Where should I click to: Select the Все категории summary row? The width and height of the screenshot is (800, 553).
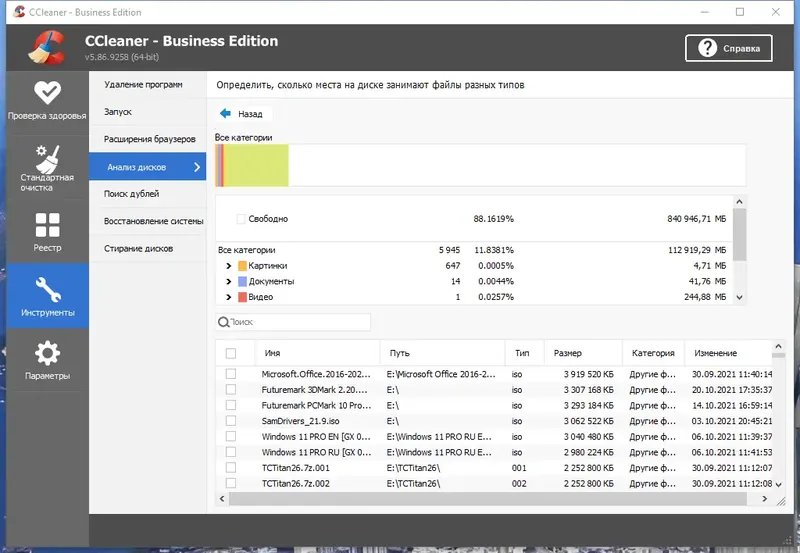474,250
